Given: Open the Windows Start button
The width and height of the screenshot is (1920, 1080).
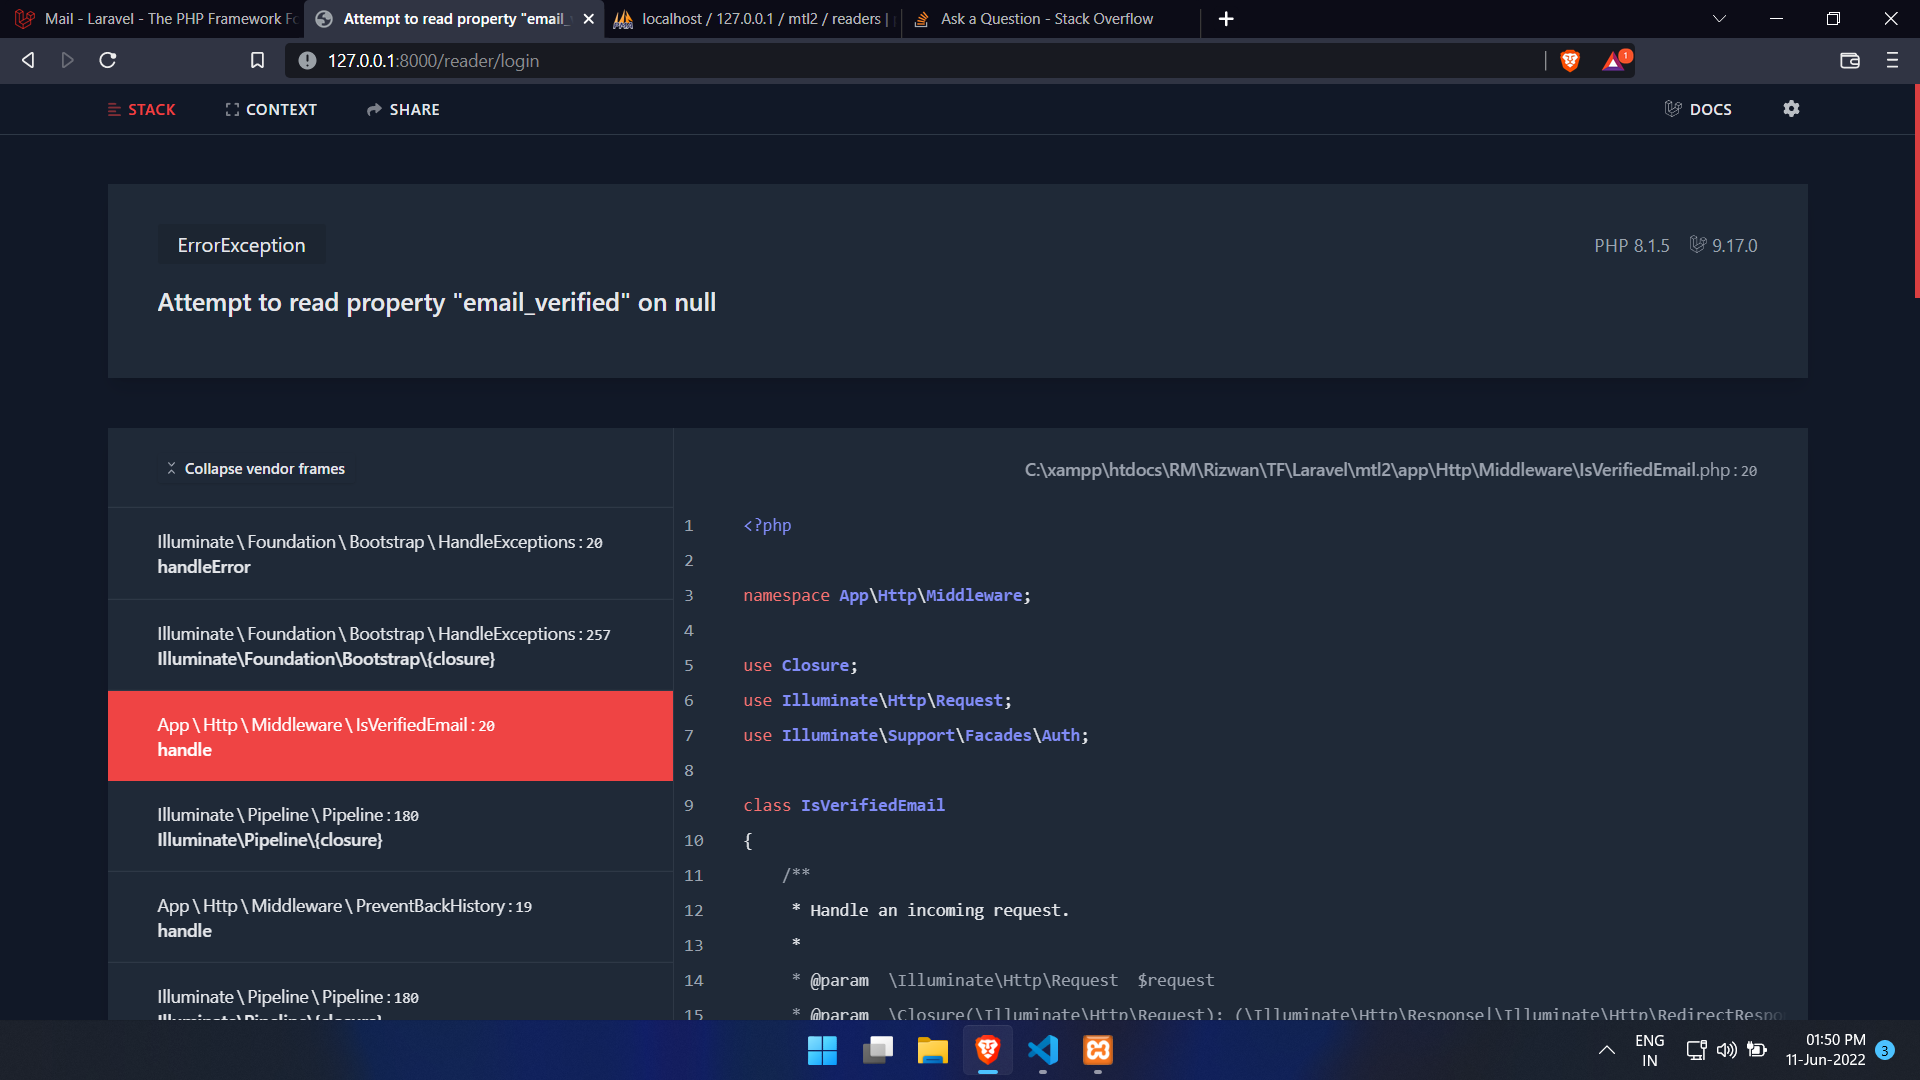Looking at the screenshot, I should pyautogui.click(x=822, y=1050).
